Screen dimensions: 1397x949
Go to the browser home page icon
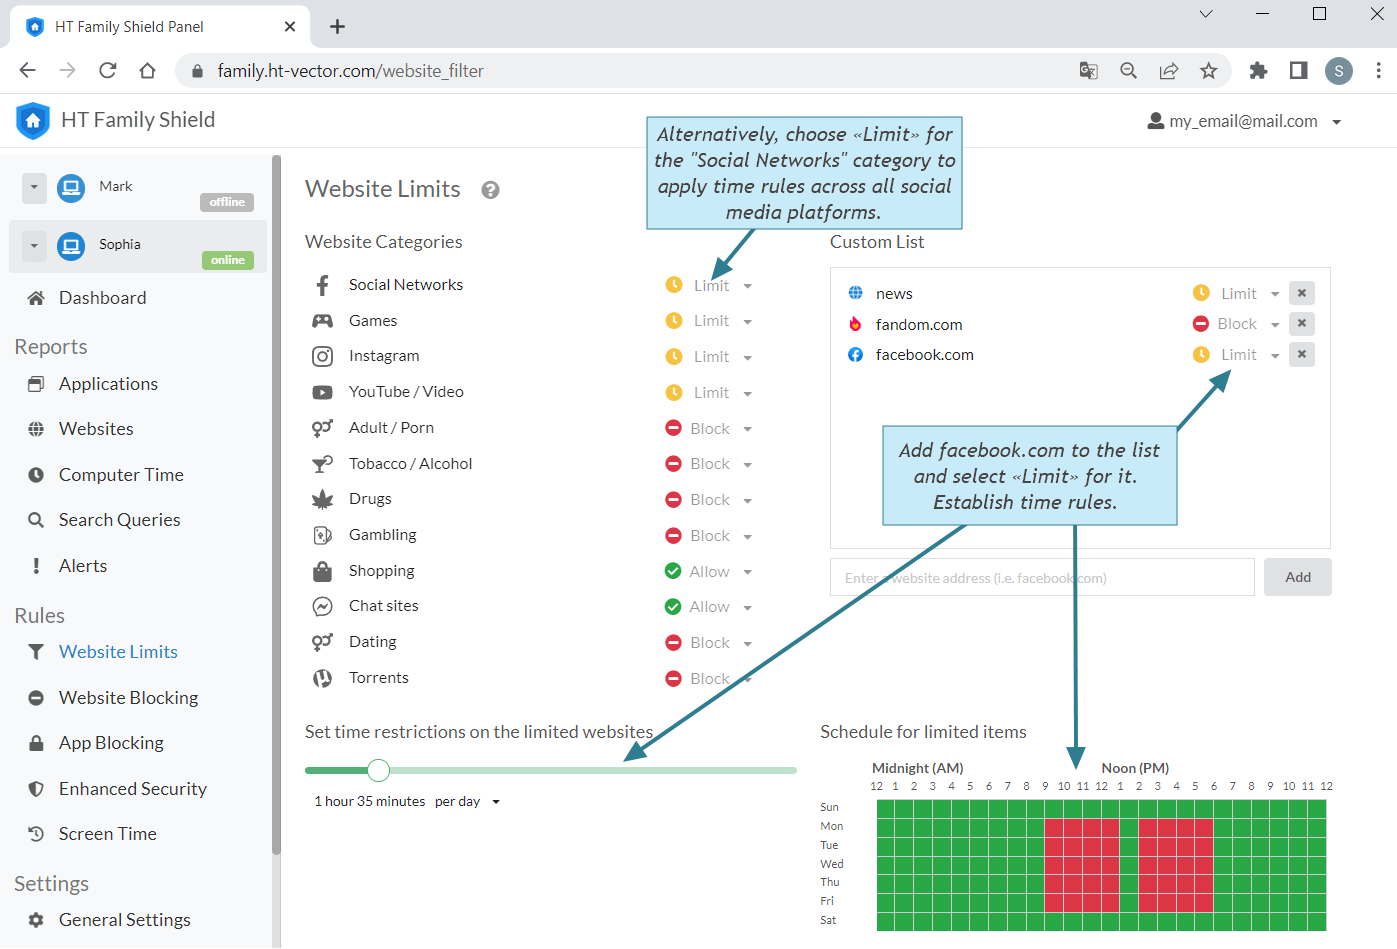coord(147,70)
